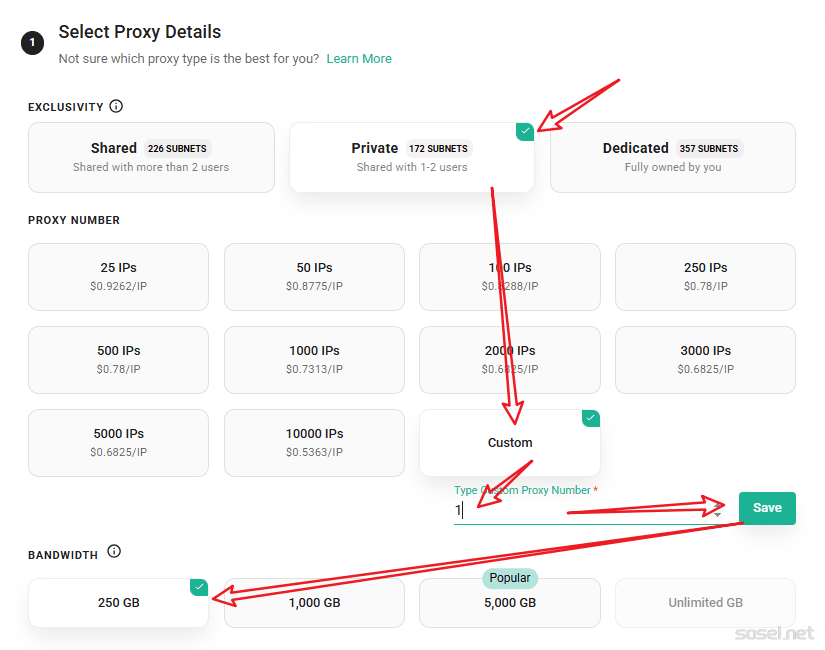Click the 250 GB green checkmark

199,587
